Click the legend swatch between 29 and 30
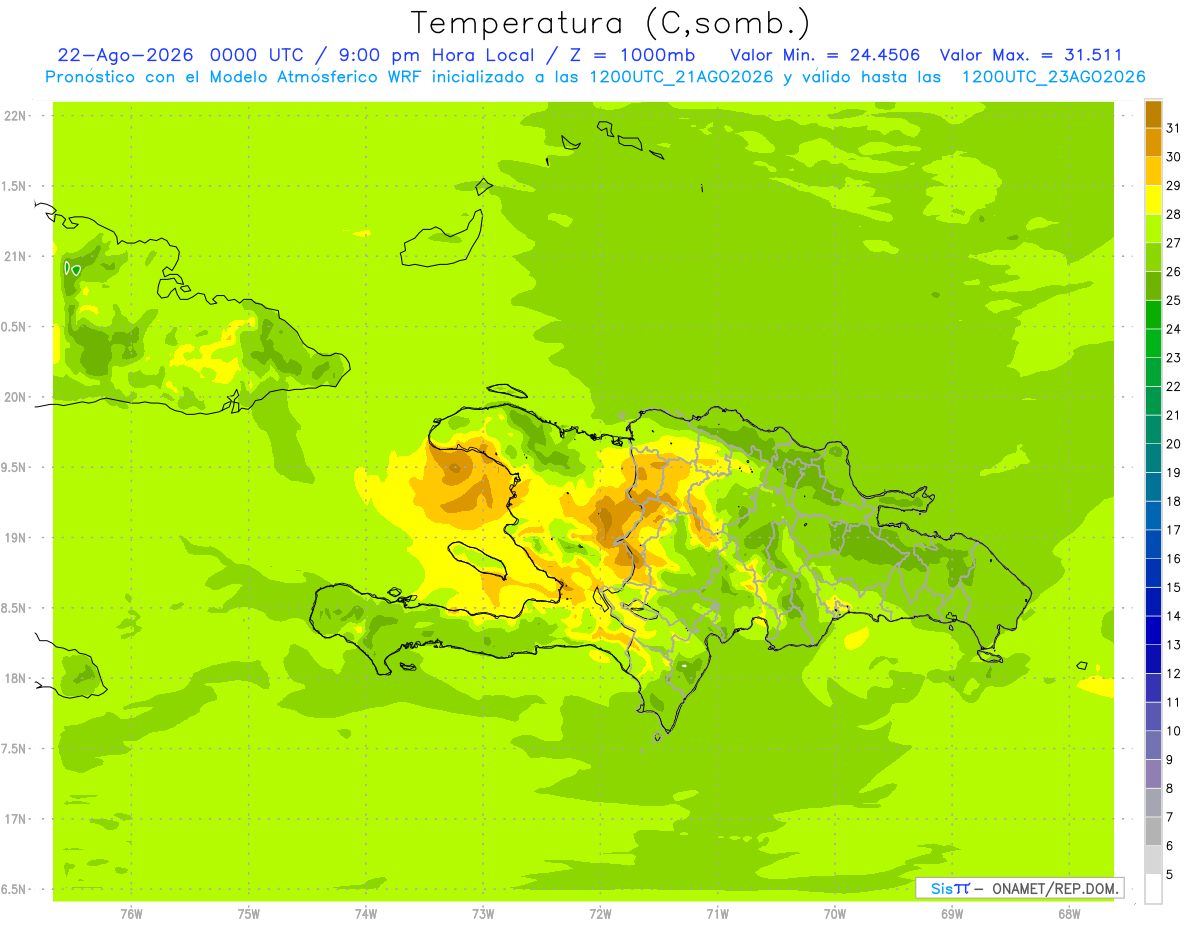The width and height of the screenshot is (1200, 927). point(1153,171)
